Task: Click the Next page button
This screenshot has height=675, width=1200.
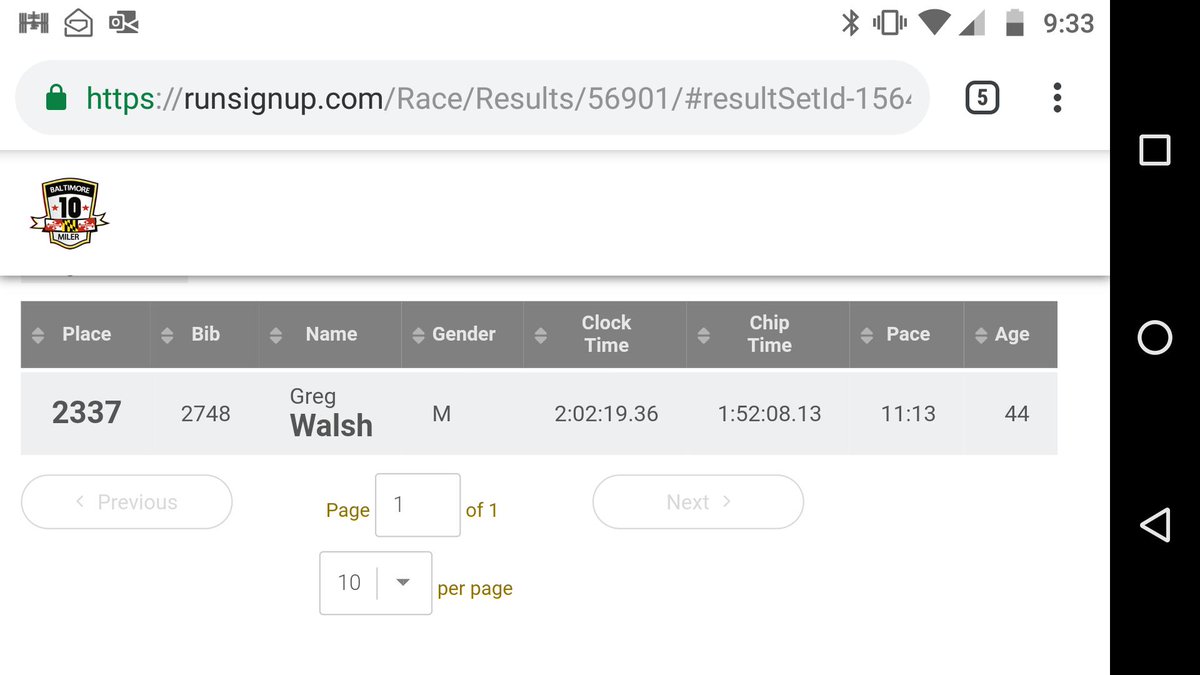Action: click(x=698, y=502)
